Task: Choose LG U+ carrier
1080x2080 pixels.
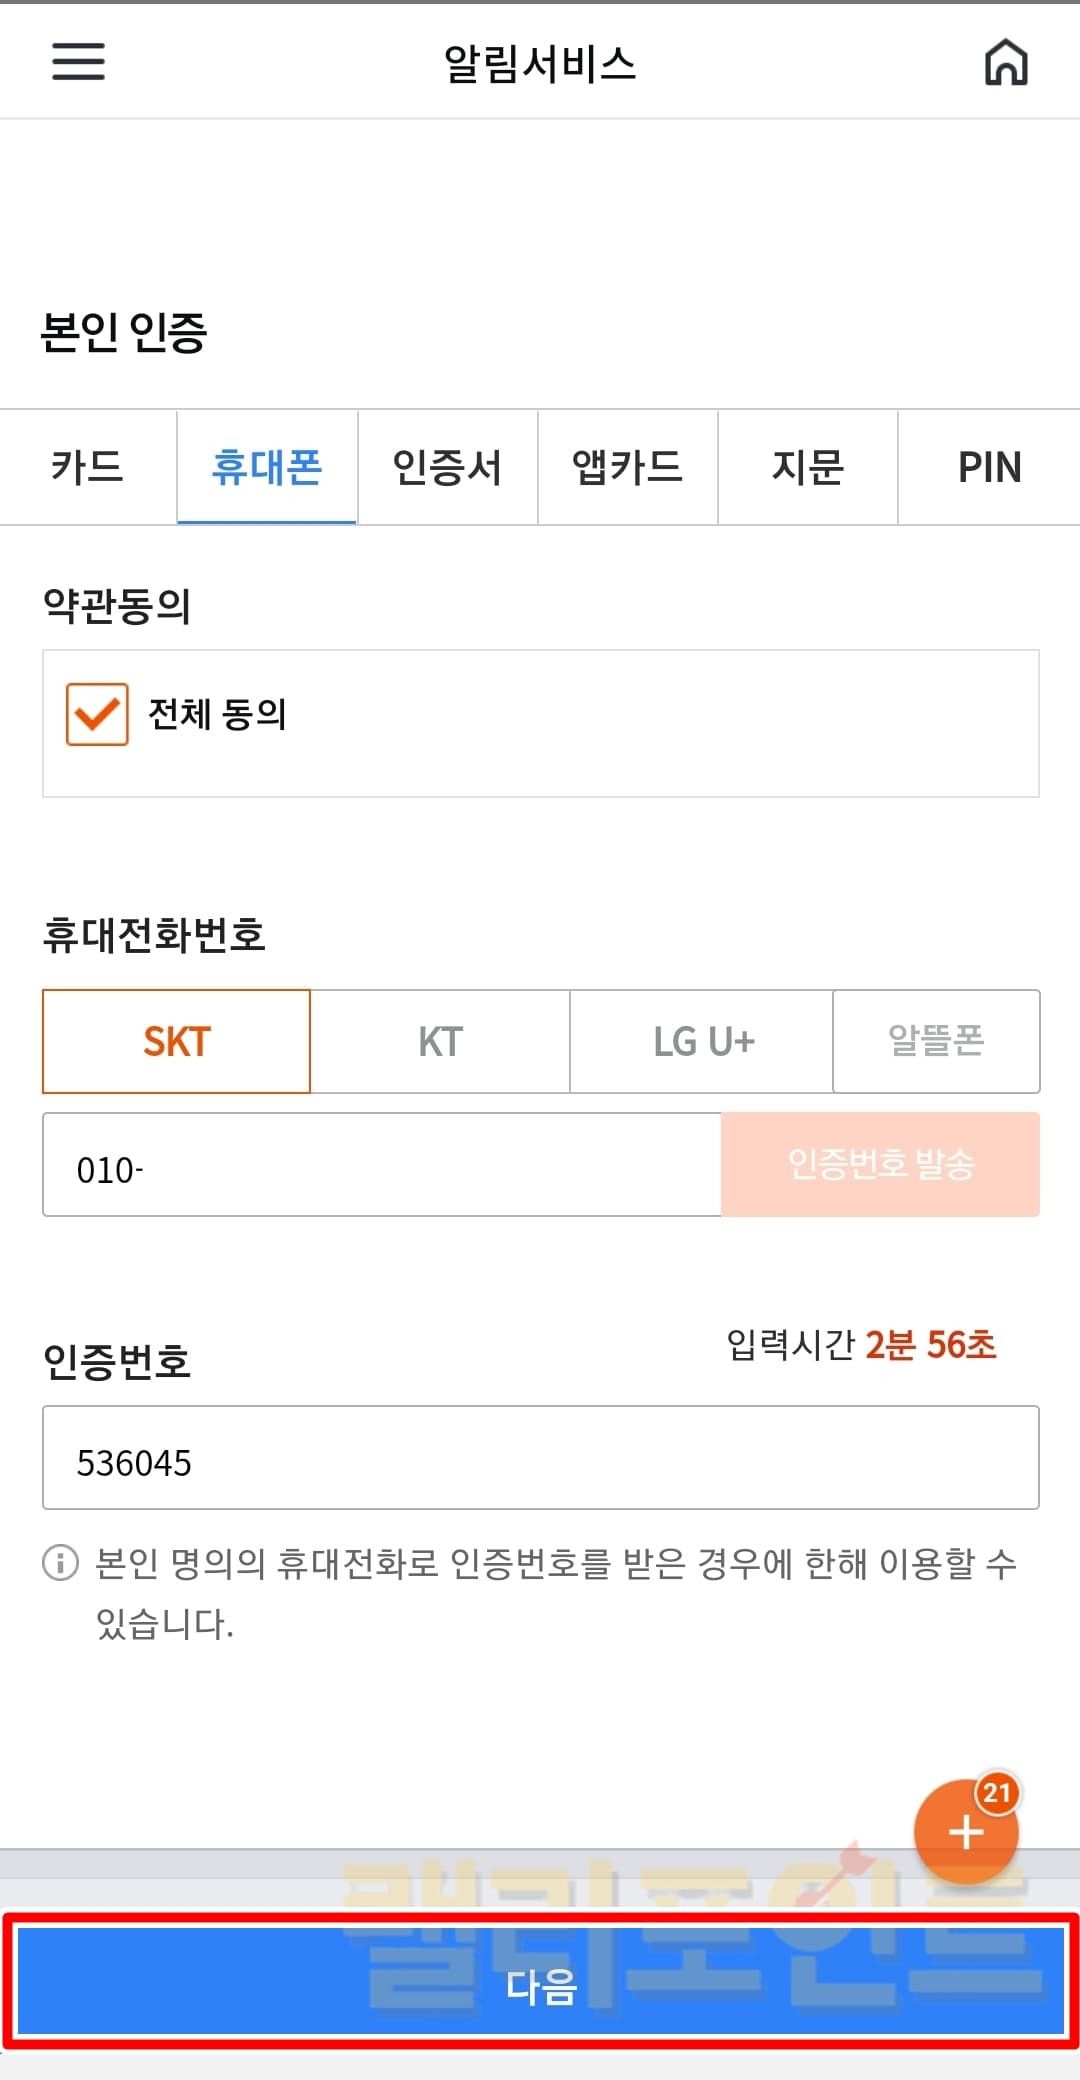Action: 702,1042
